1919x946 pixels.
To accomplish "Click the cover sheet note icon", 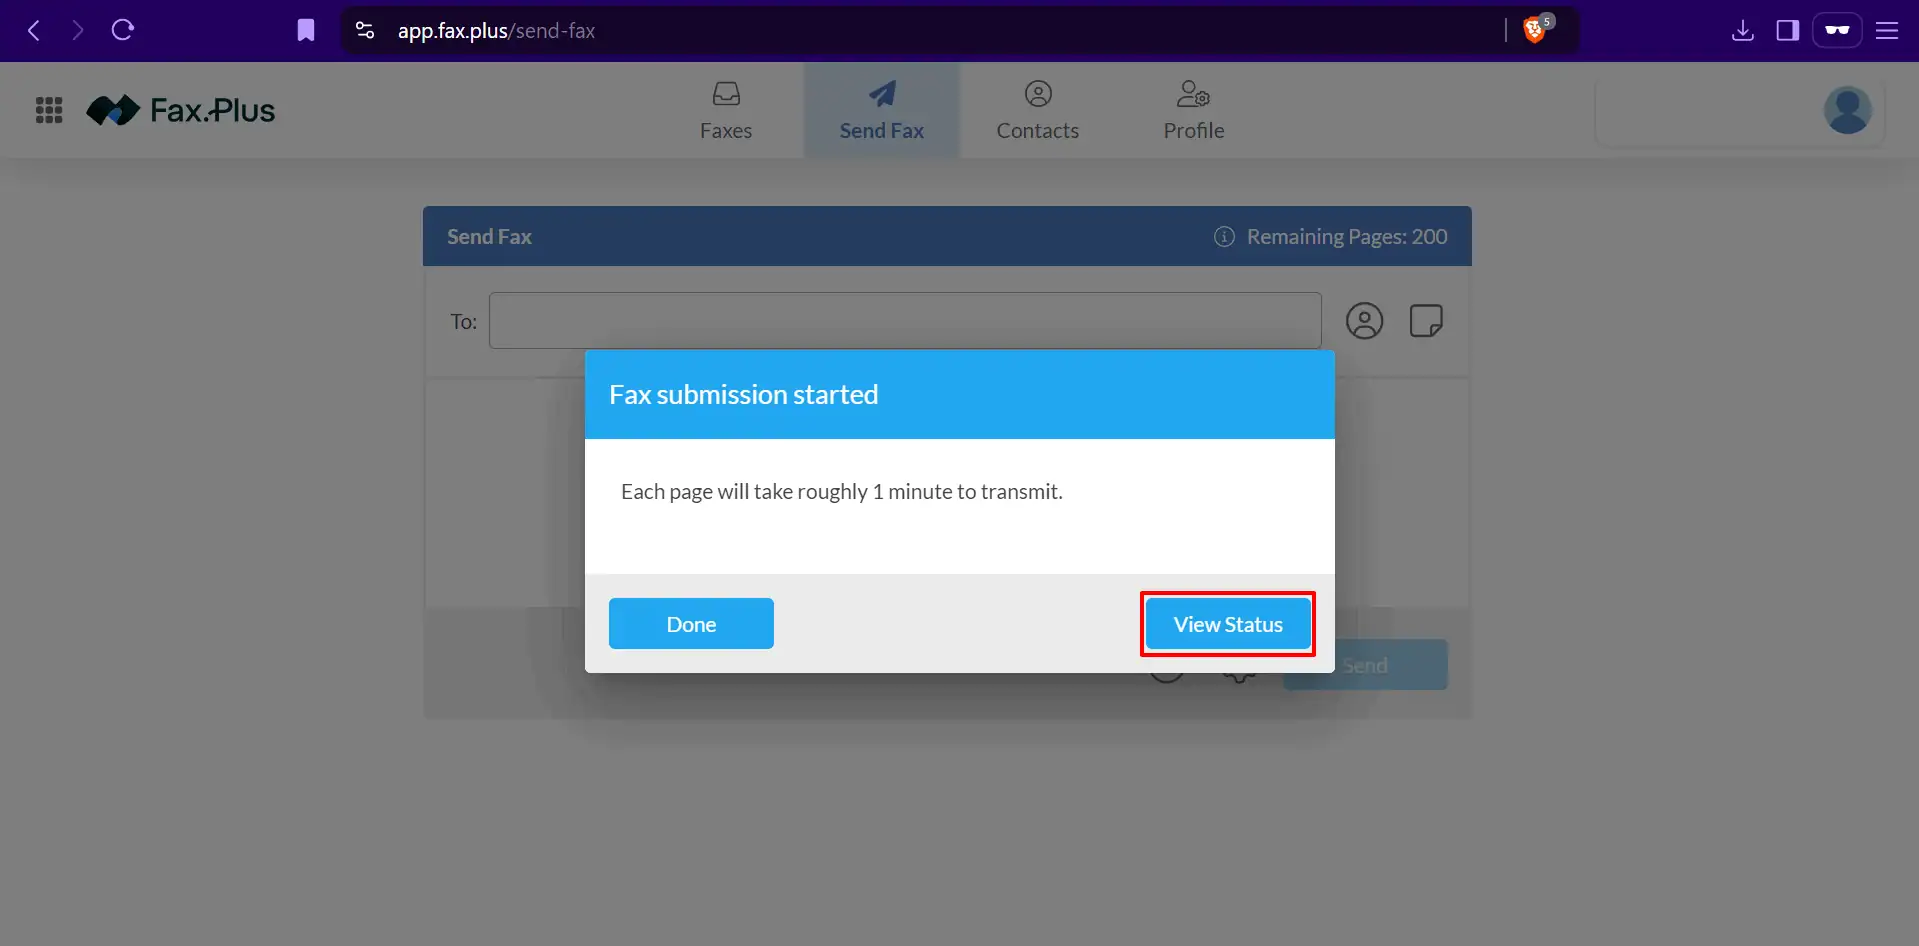I will pyautogui.click(x=1425, y=321).
